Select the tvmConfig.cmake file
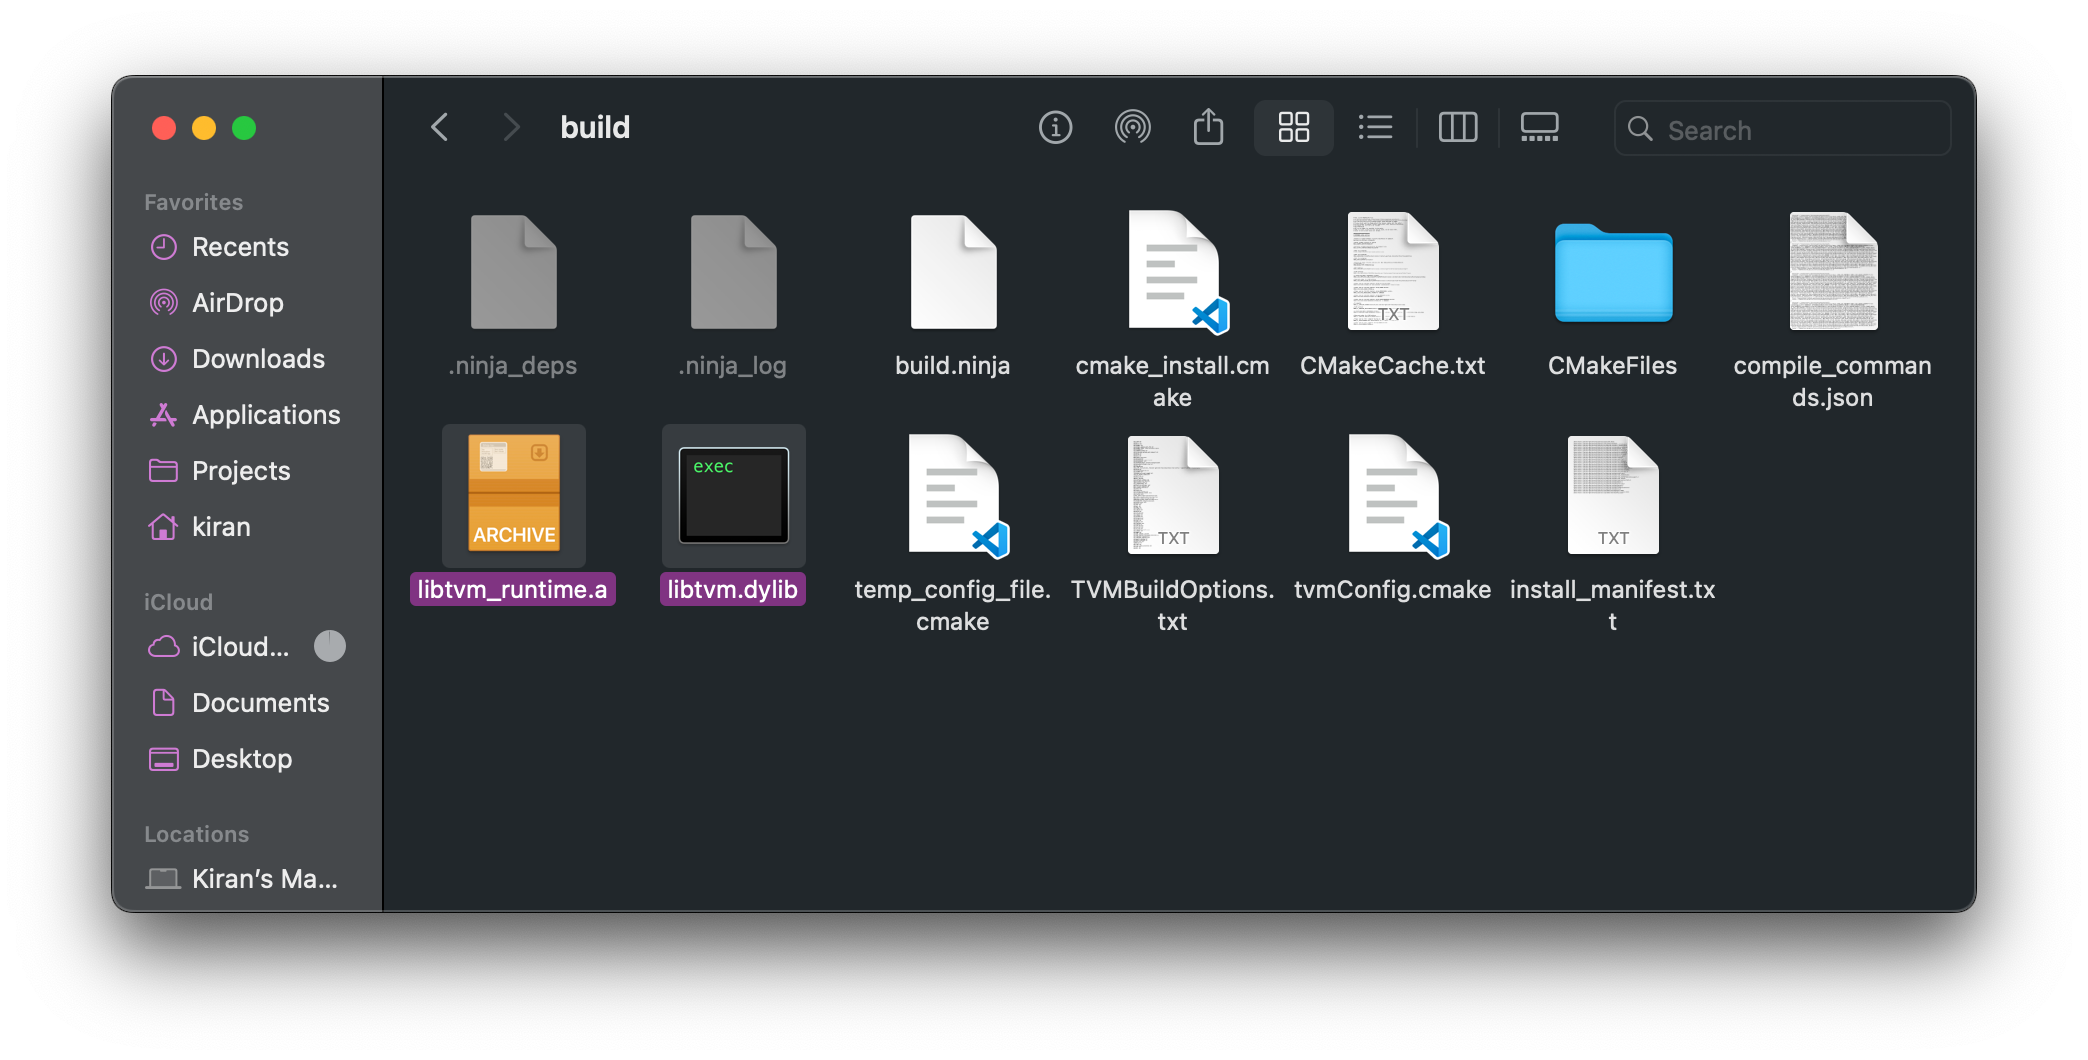The height and width of the screenshot is (1060, 2088). click(1393, 496)
